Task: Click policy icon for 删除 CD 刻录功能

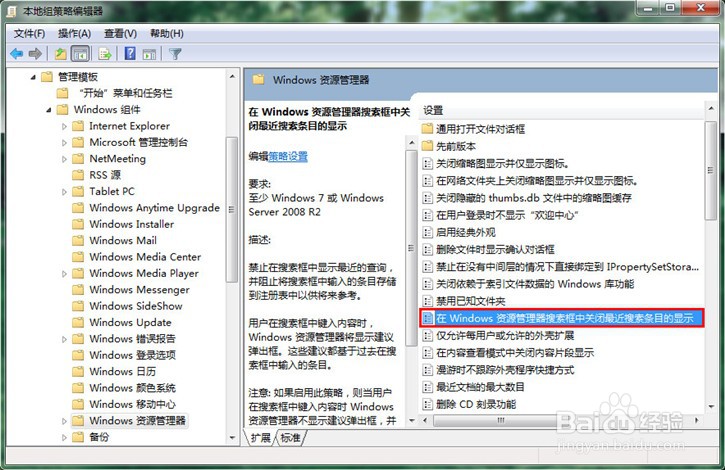Action: tap(428, 404)
